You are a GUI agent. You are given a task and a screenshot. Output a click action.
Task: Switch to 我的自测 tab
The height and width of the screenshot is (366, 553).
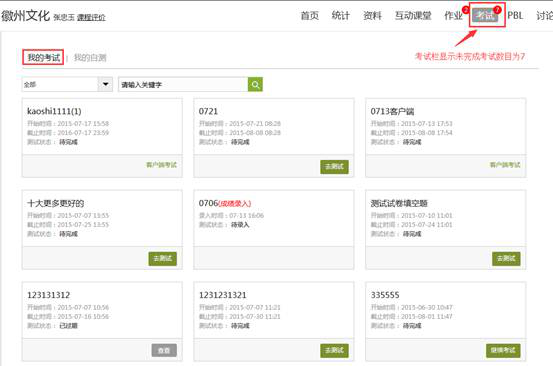(90, 57)
